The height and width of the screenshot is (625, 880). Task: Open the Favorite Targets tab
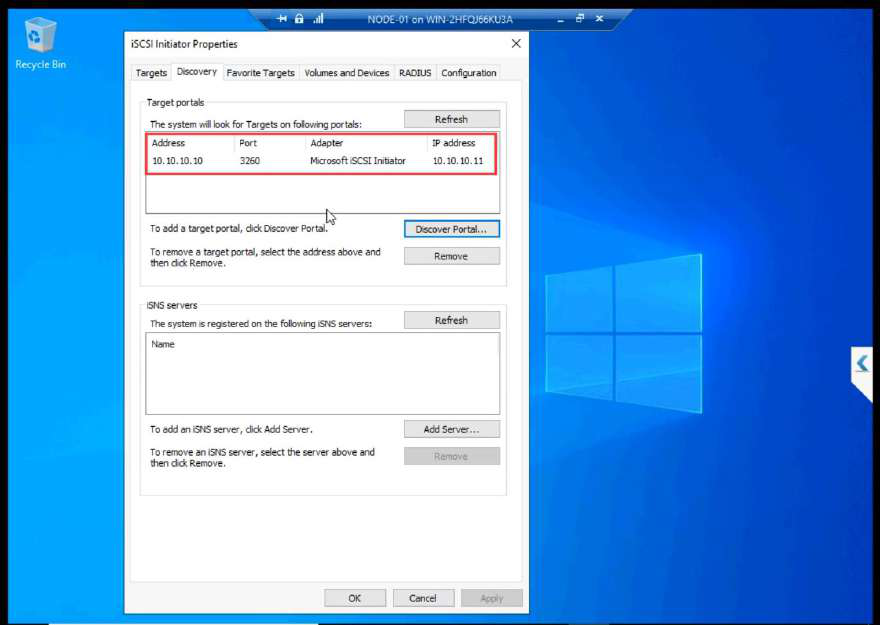tap(260, 73)
